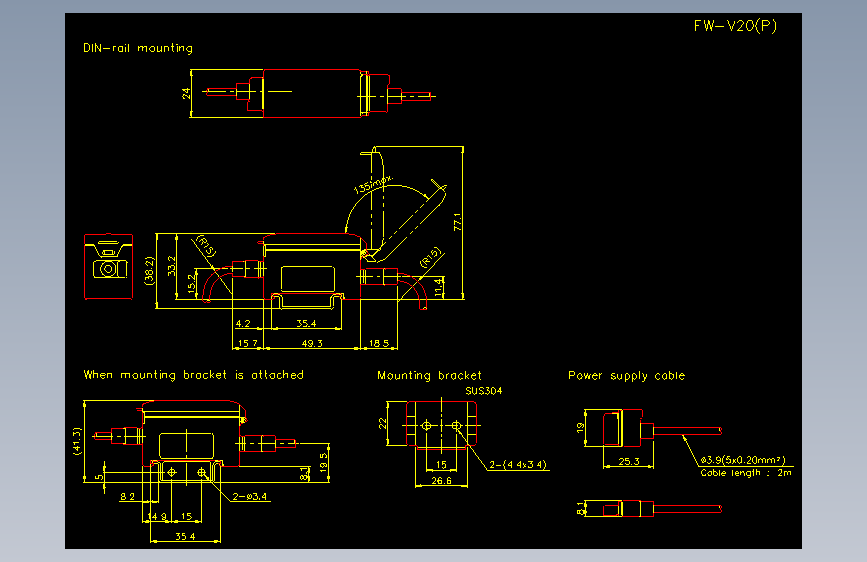Select the (38.2) reference dimension
The image size is (867, 562).
click(149, 270)
